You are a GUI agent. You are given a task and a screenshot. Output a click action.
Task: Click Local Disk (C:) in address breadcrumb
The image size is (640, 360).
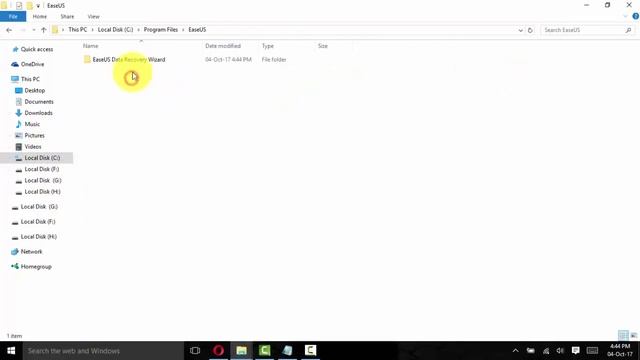tap(116, 30)
